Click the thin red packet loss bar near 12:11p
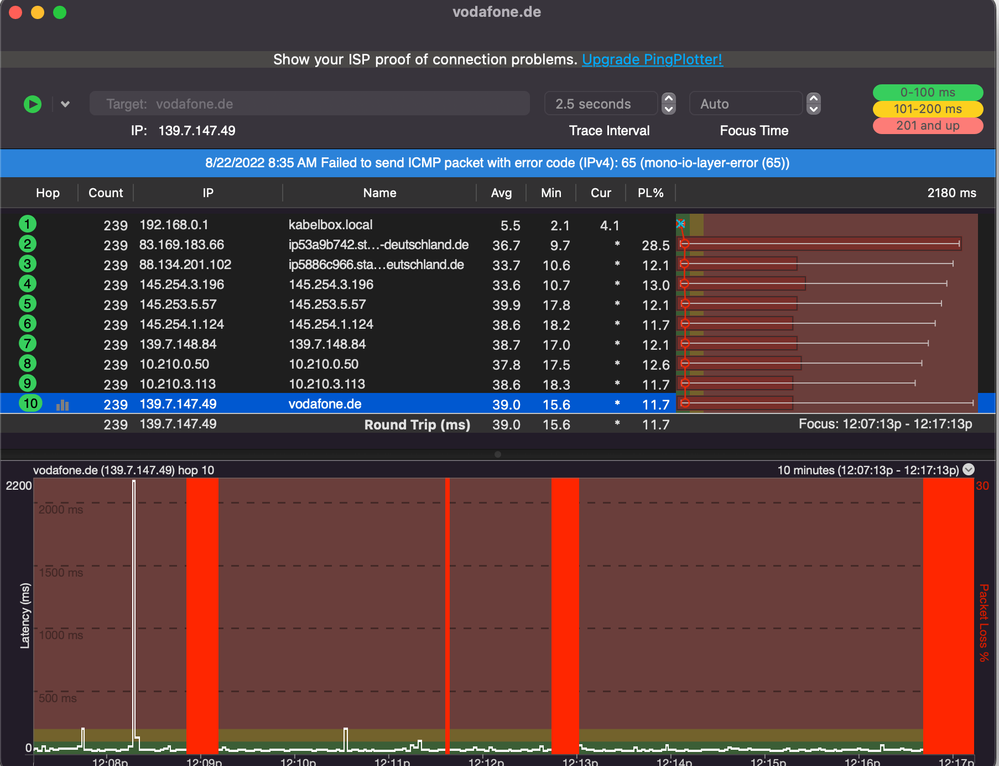The height and width of the screenshot is (766, 999). pyautogui.click(x=447, y=616)
